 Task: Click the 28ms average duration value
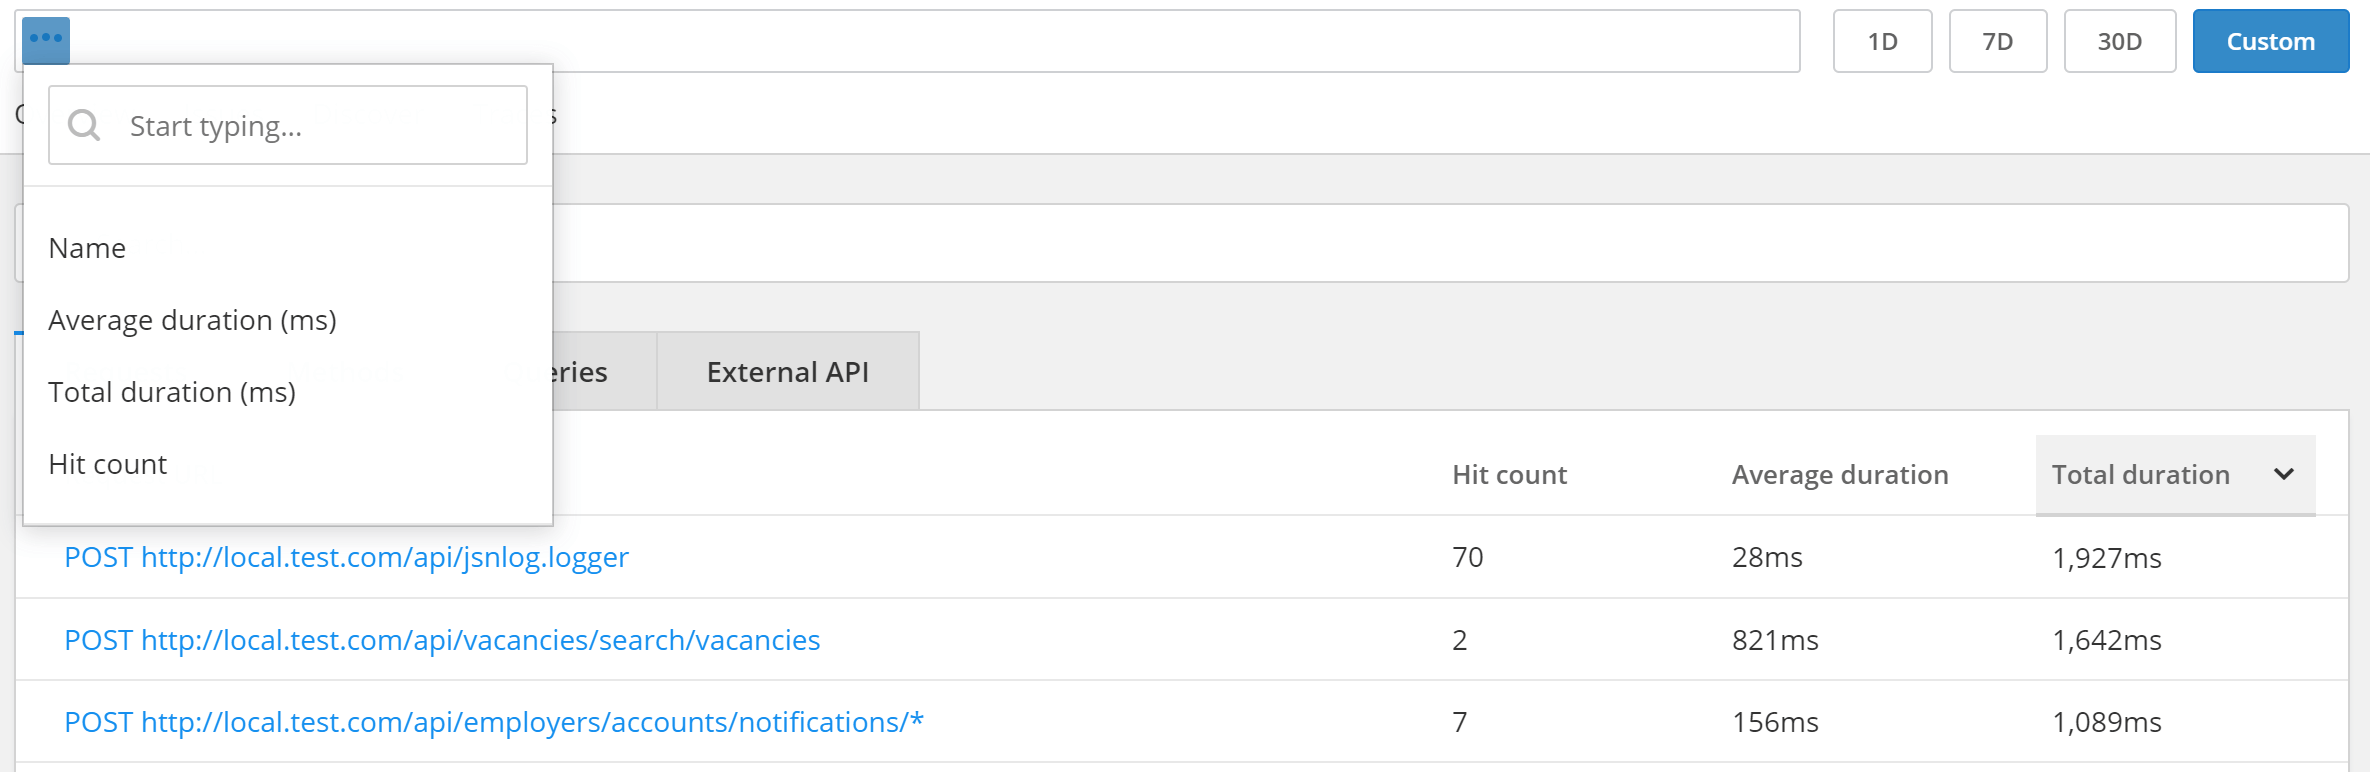pos(1767,557)
